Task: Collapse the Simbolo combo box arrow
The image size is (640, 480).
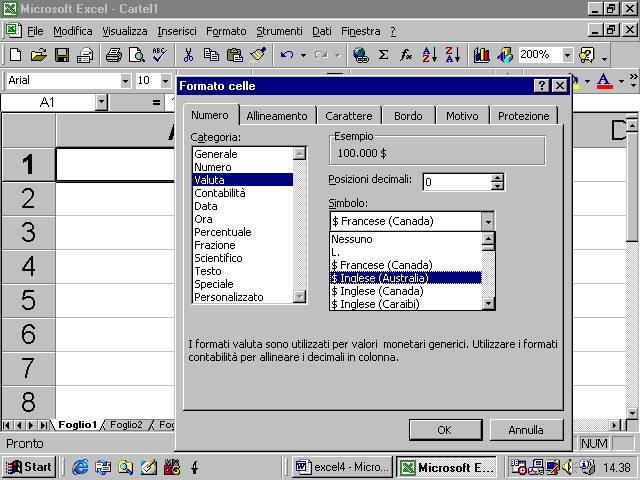Action: pyautogui.click(x=488, y=222)
